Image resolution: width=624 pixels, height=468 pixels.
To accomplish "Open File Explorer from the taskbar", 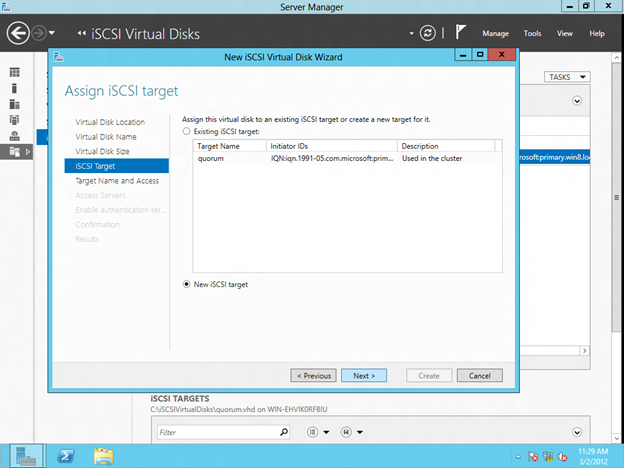I will (104, 455).
